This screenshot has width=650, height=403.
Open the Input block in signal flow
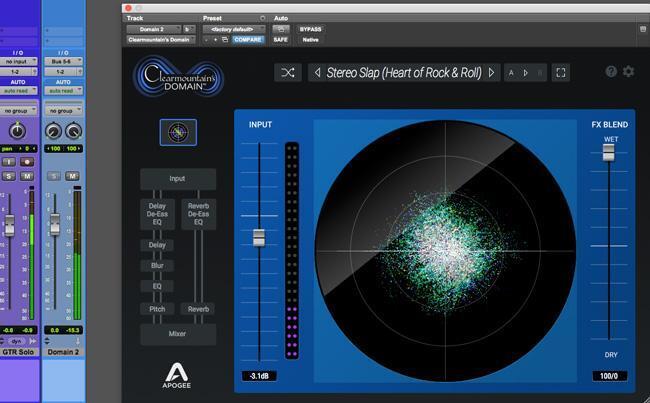(178, 179)
